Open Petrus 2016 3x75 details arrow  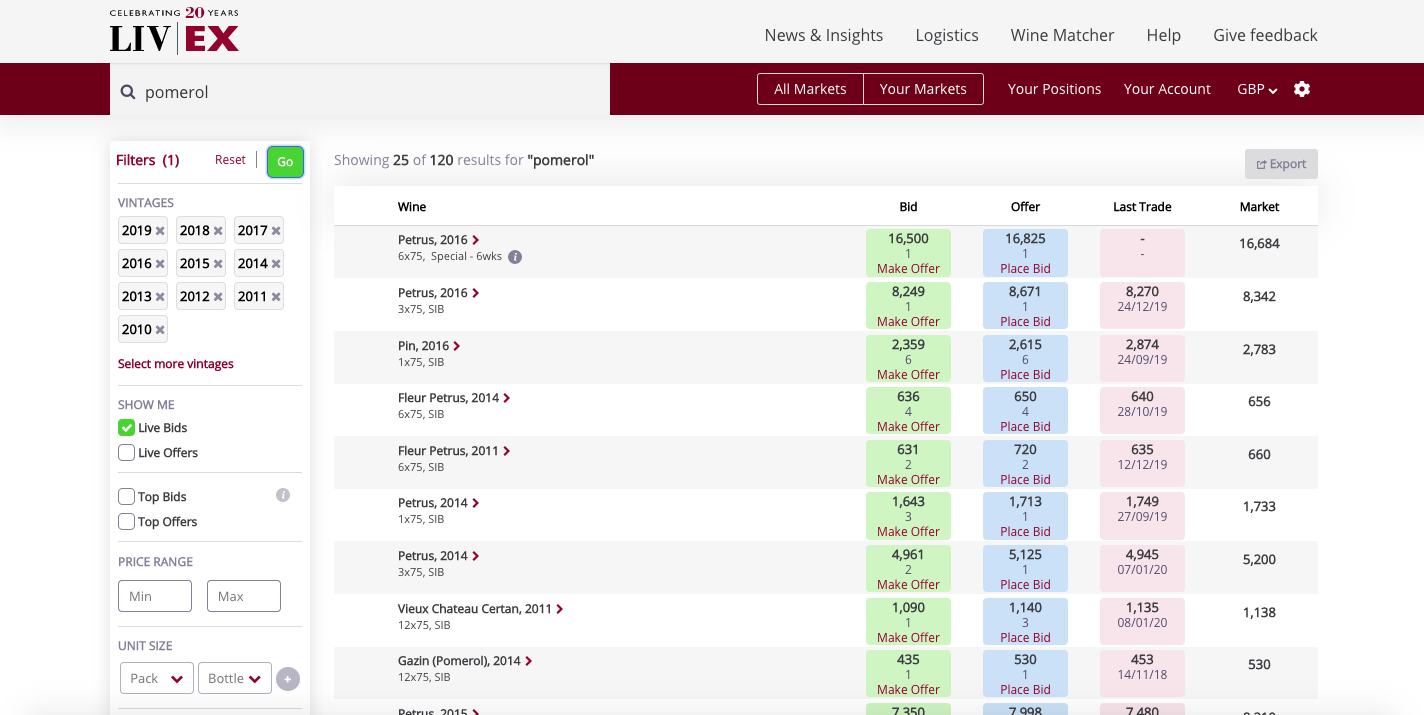coord(476,293)
